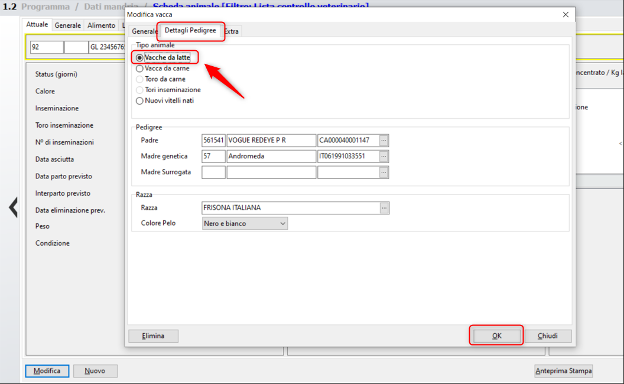Click Peso label in main window
This screenshot has width=624, height=384.
click(42, 226)
